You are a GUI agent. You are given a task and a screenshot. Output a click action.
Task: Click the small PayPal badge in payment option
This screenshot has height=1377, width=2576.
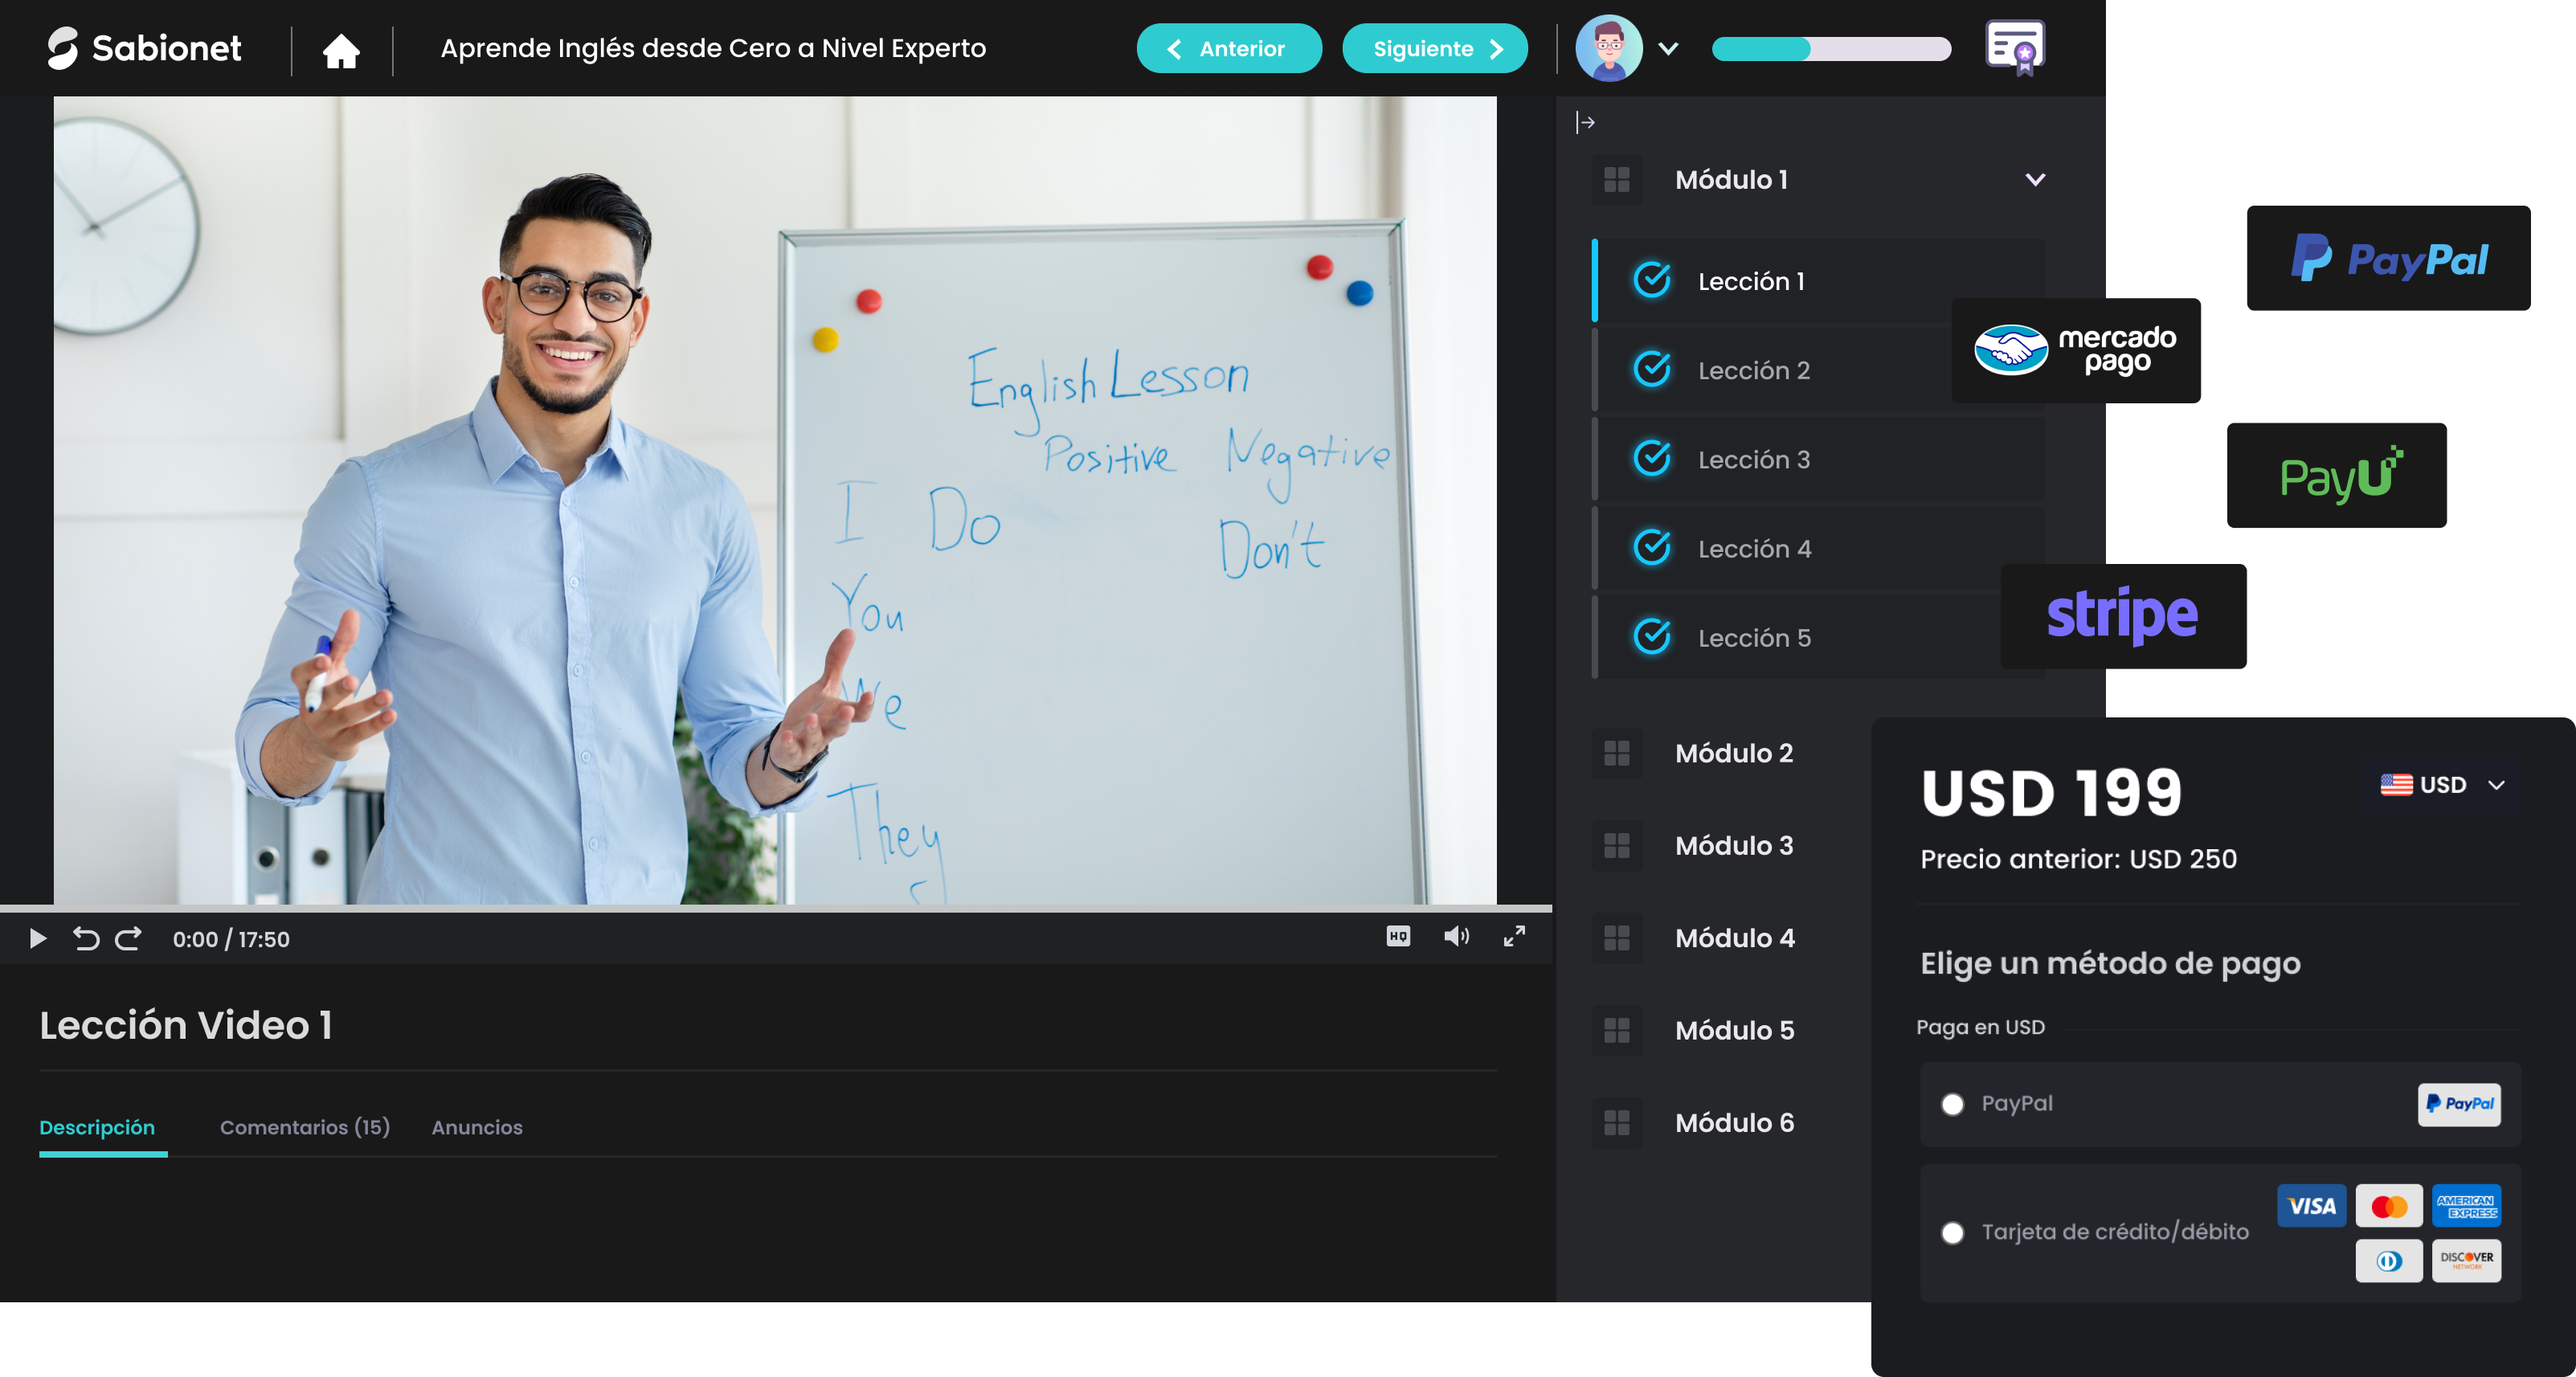2459,1104
